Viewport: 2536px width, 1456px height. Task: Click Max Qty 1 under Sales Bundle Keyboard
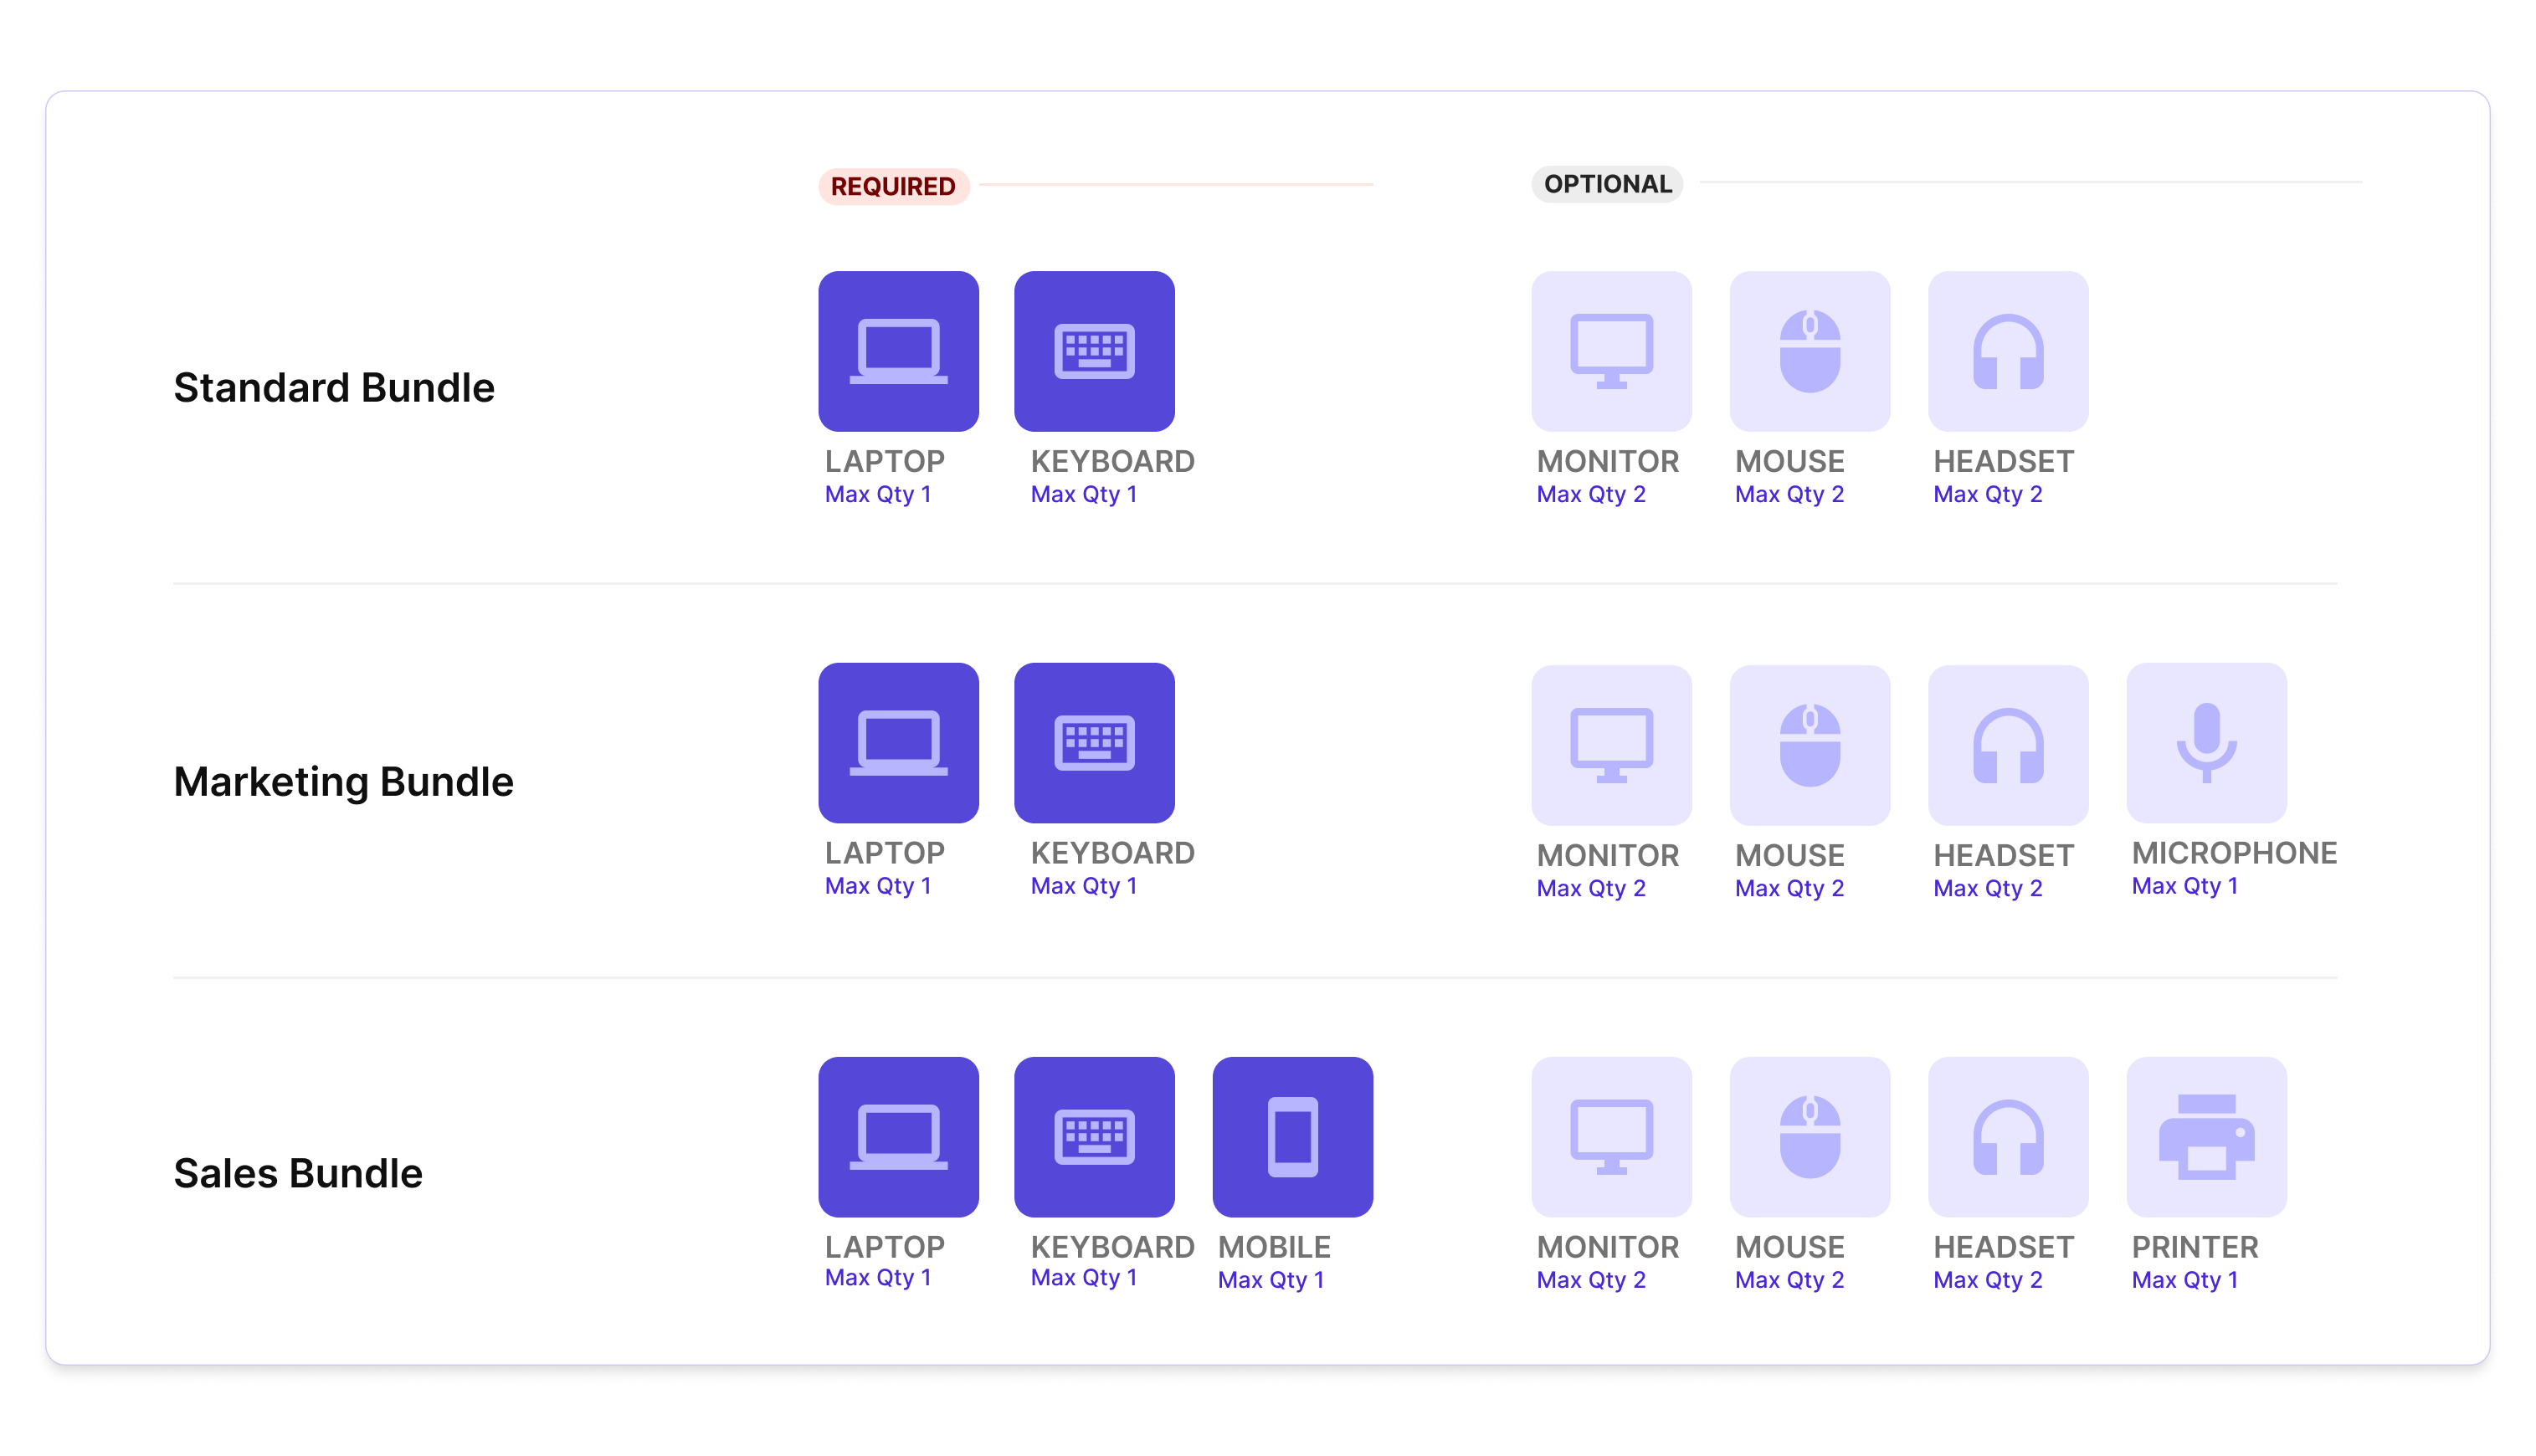(x=1084, y=1279)
